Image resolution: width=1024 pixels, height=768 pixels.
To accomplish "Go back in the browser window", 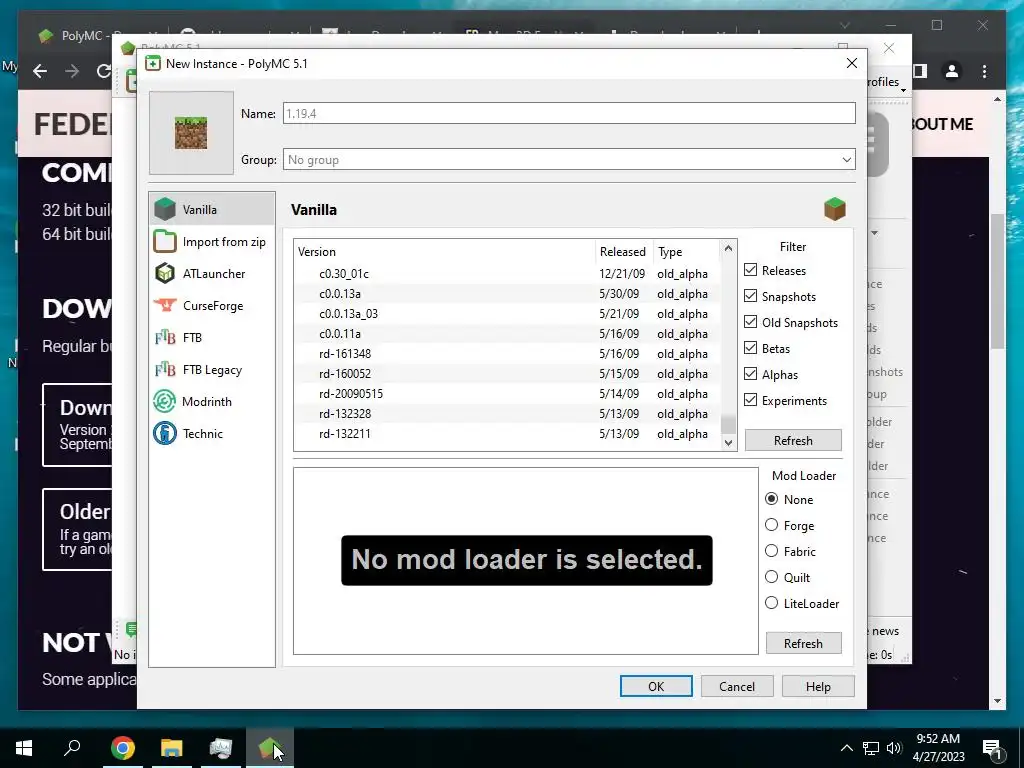I will pyautogui.click(x=40, y=71).
